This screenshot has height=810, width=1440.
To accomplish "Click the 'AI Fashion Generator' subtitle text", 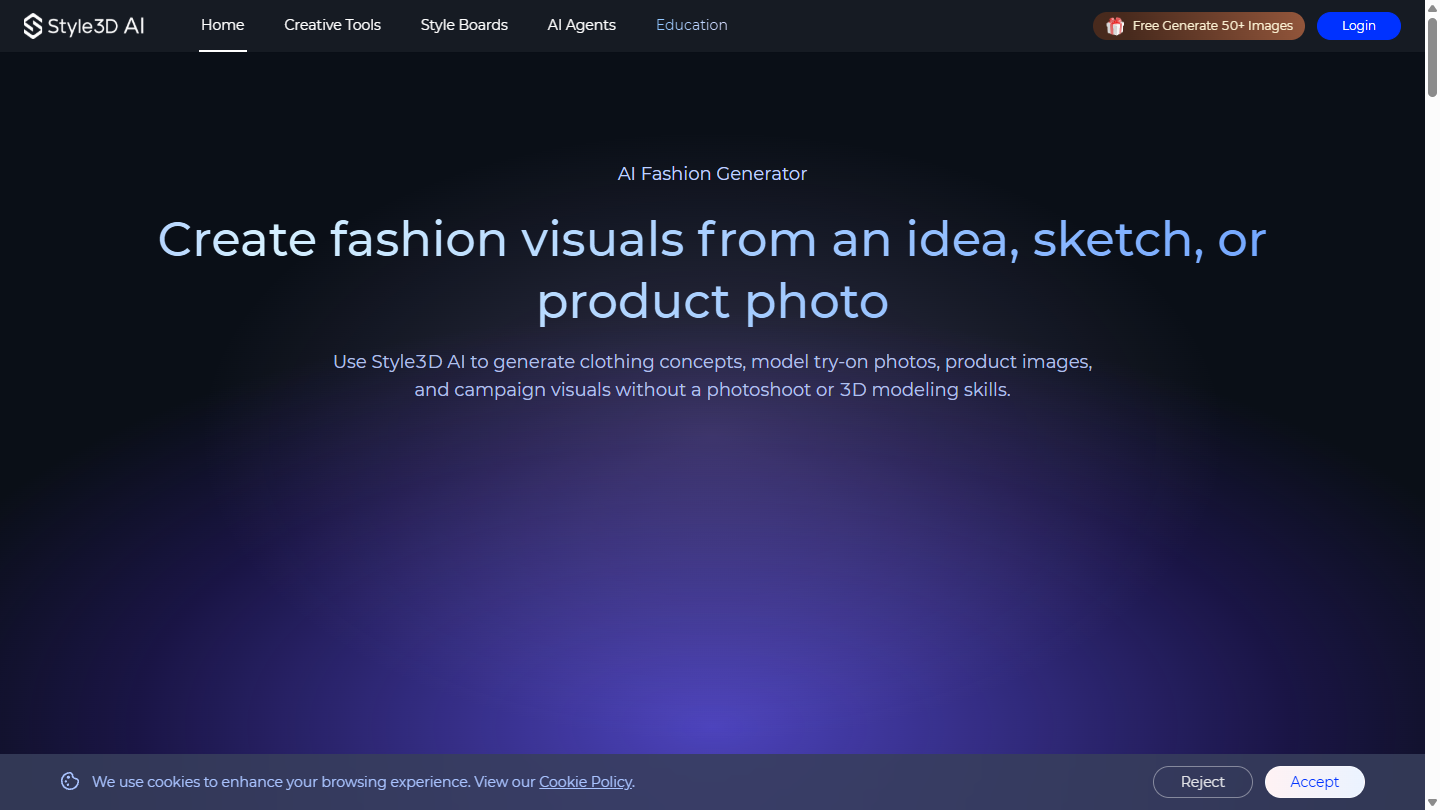I will point(712,174).
